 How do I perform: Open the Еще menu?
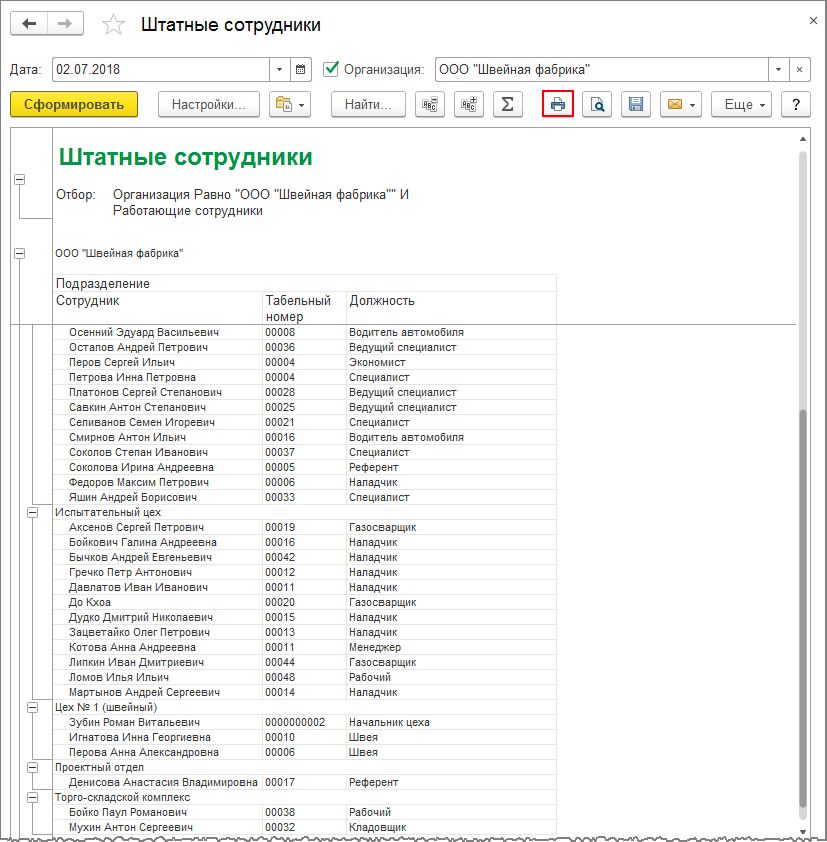tap(741, 104)
